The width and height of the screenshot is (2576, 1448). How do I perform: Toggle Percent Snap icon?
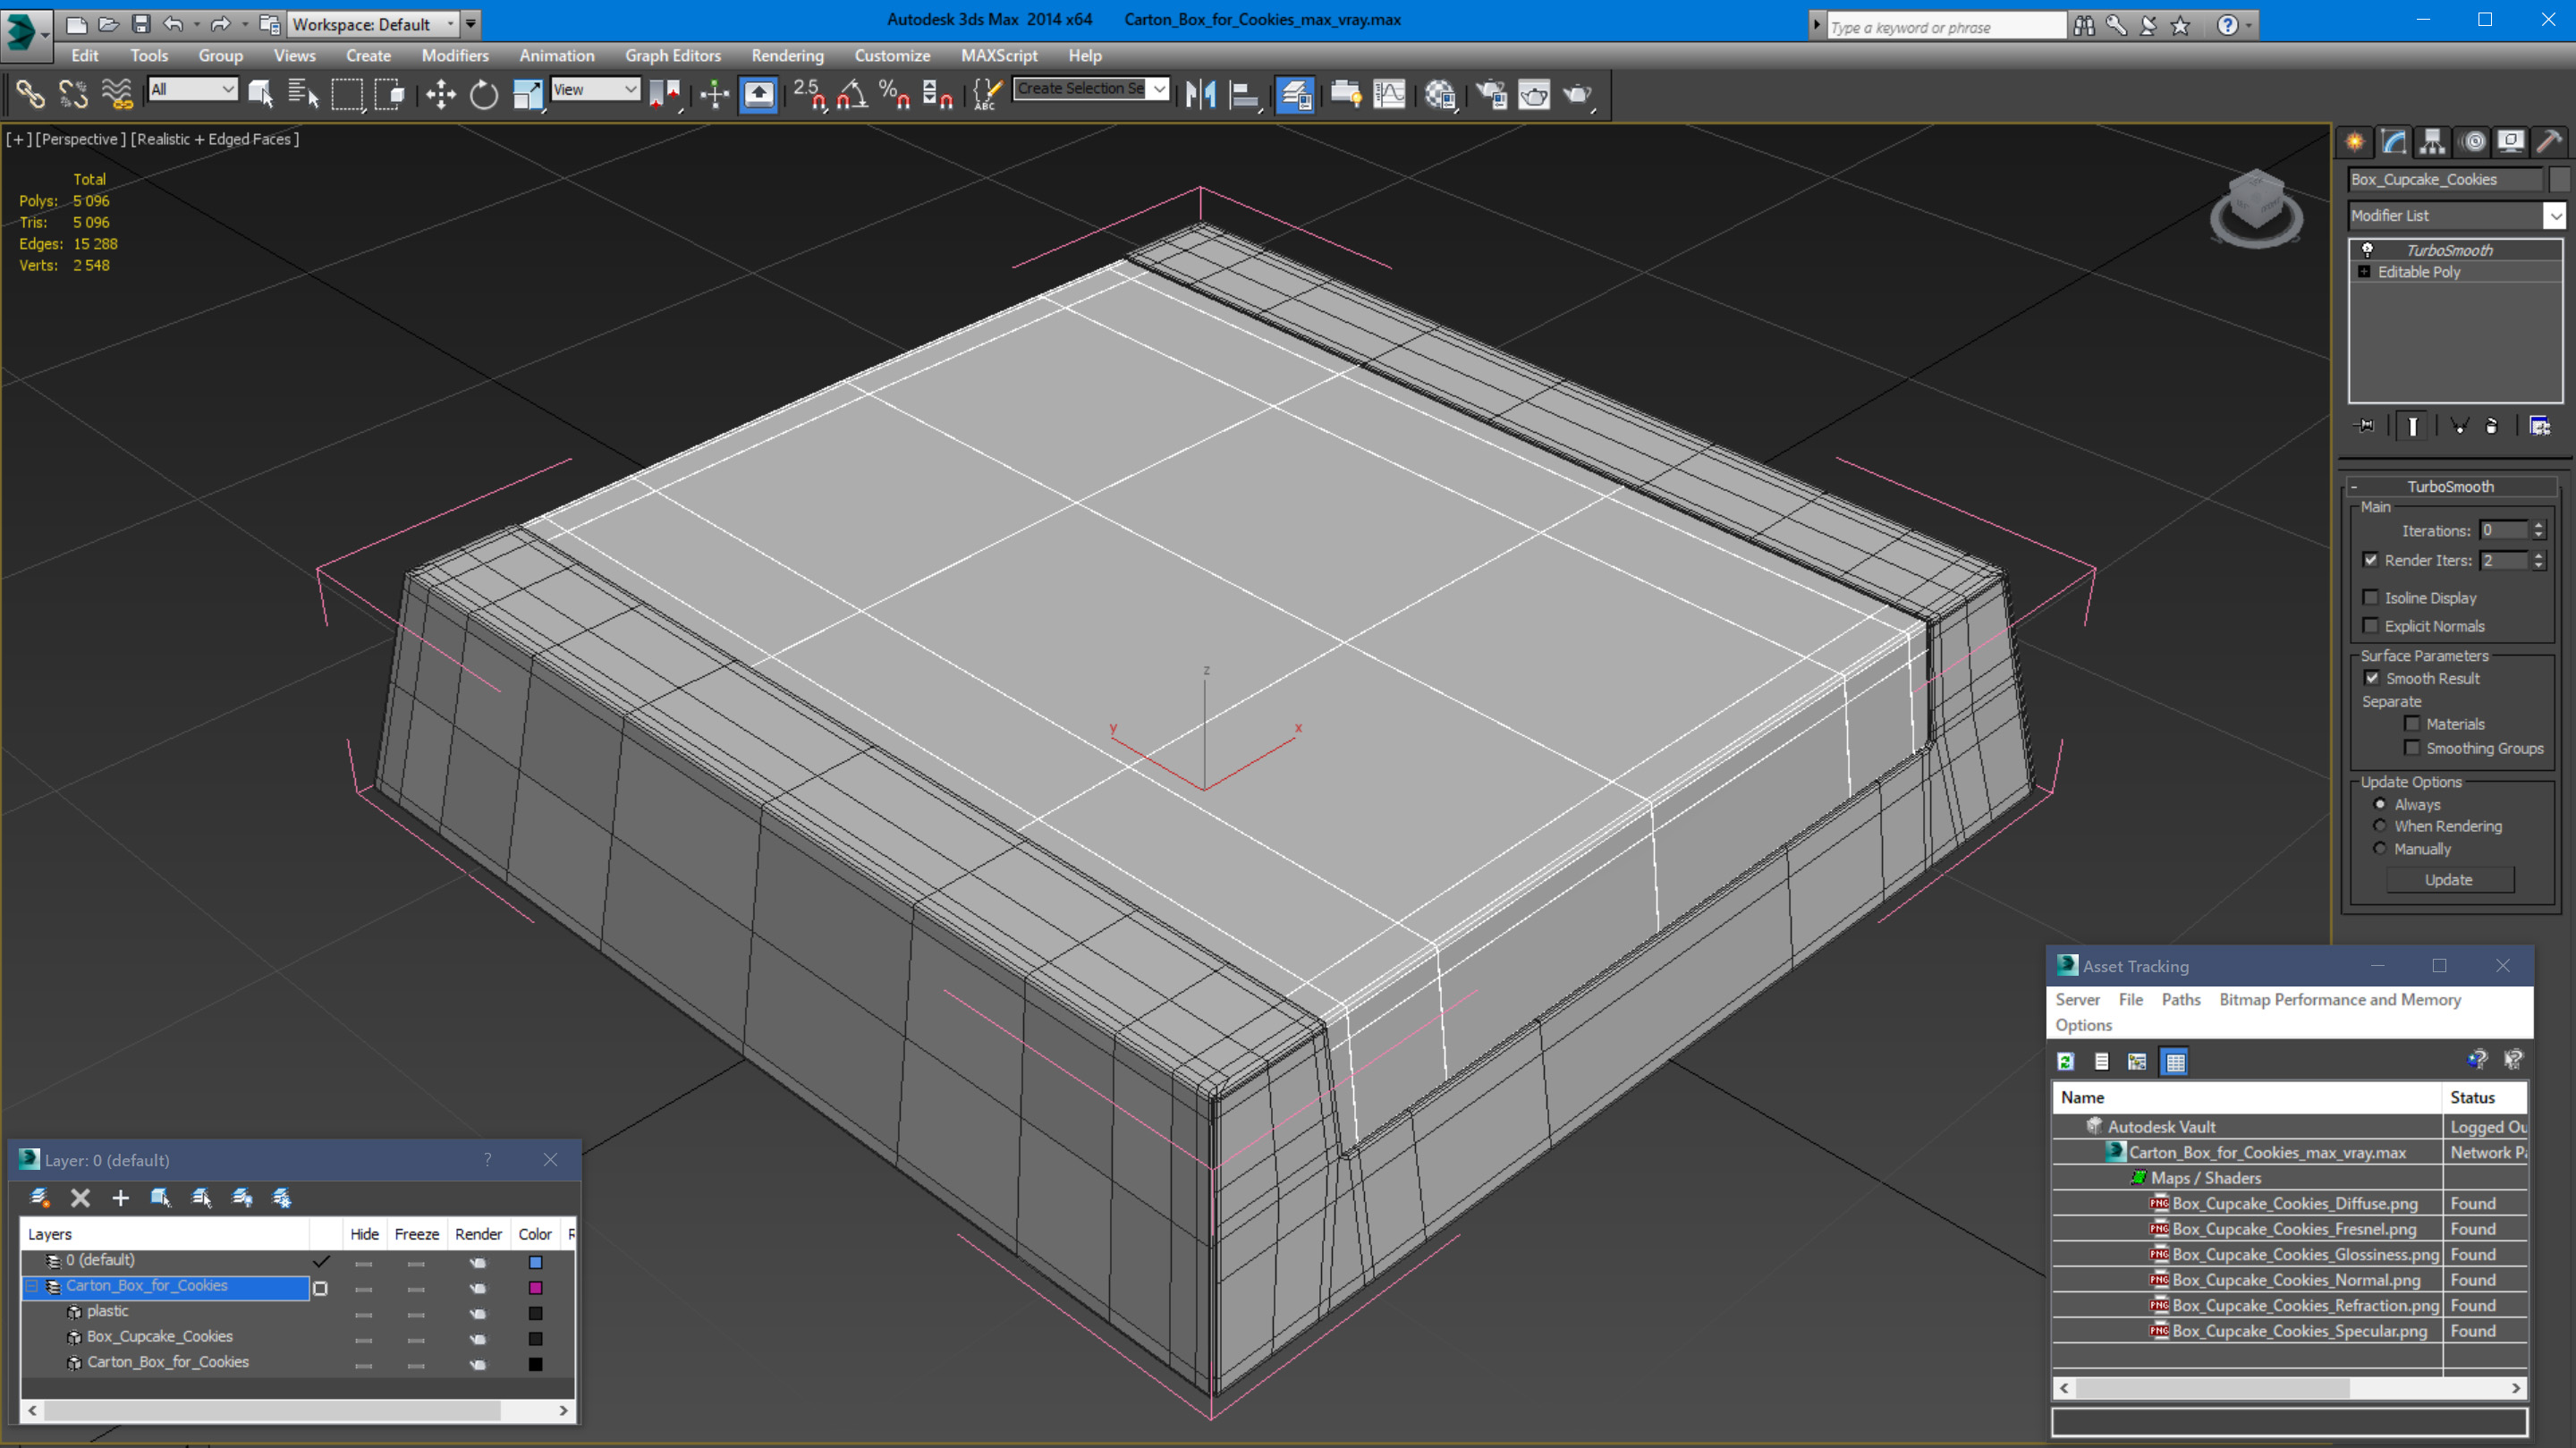[x=894, y=95]
